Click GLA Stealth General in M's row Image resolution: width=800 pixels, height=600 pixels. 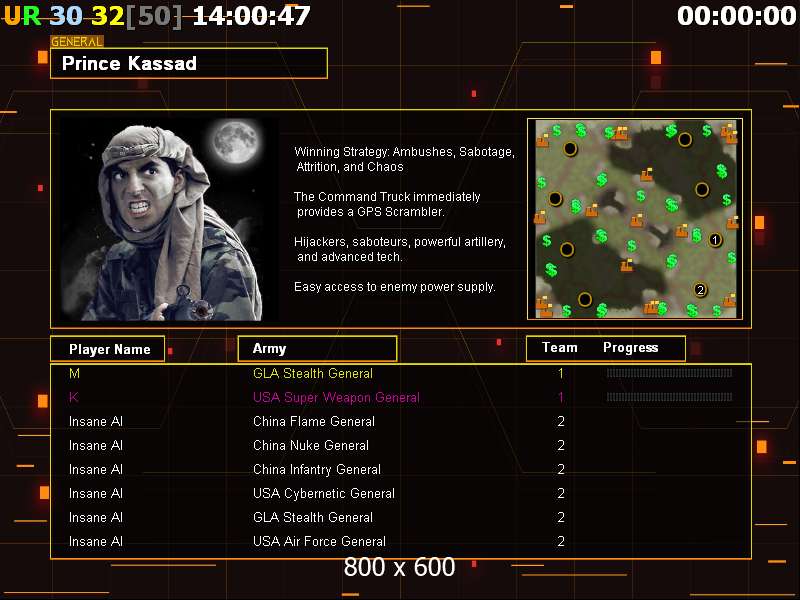313,373
